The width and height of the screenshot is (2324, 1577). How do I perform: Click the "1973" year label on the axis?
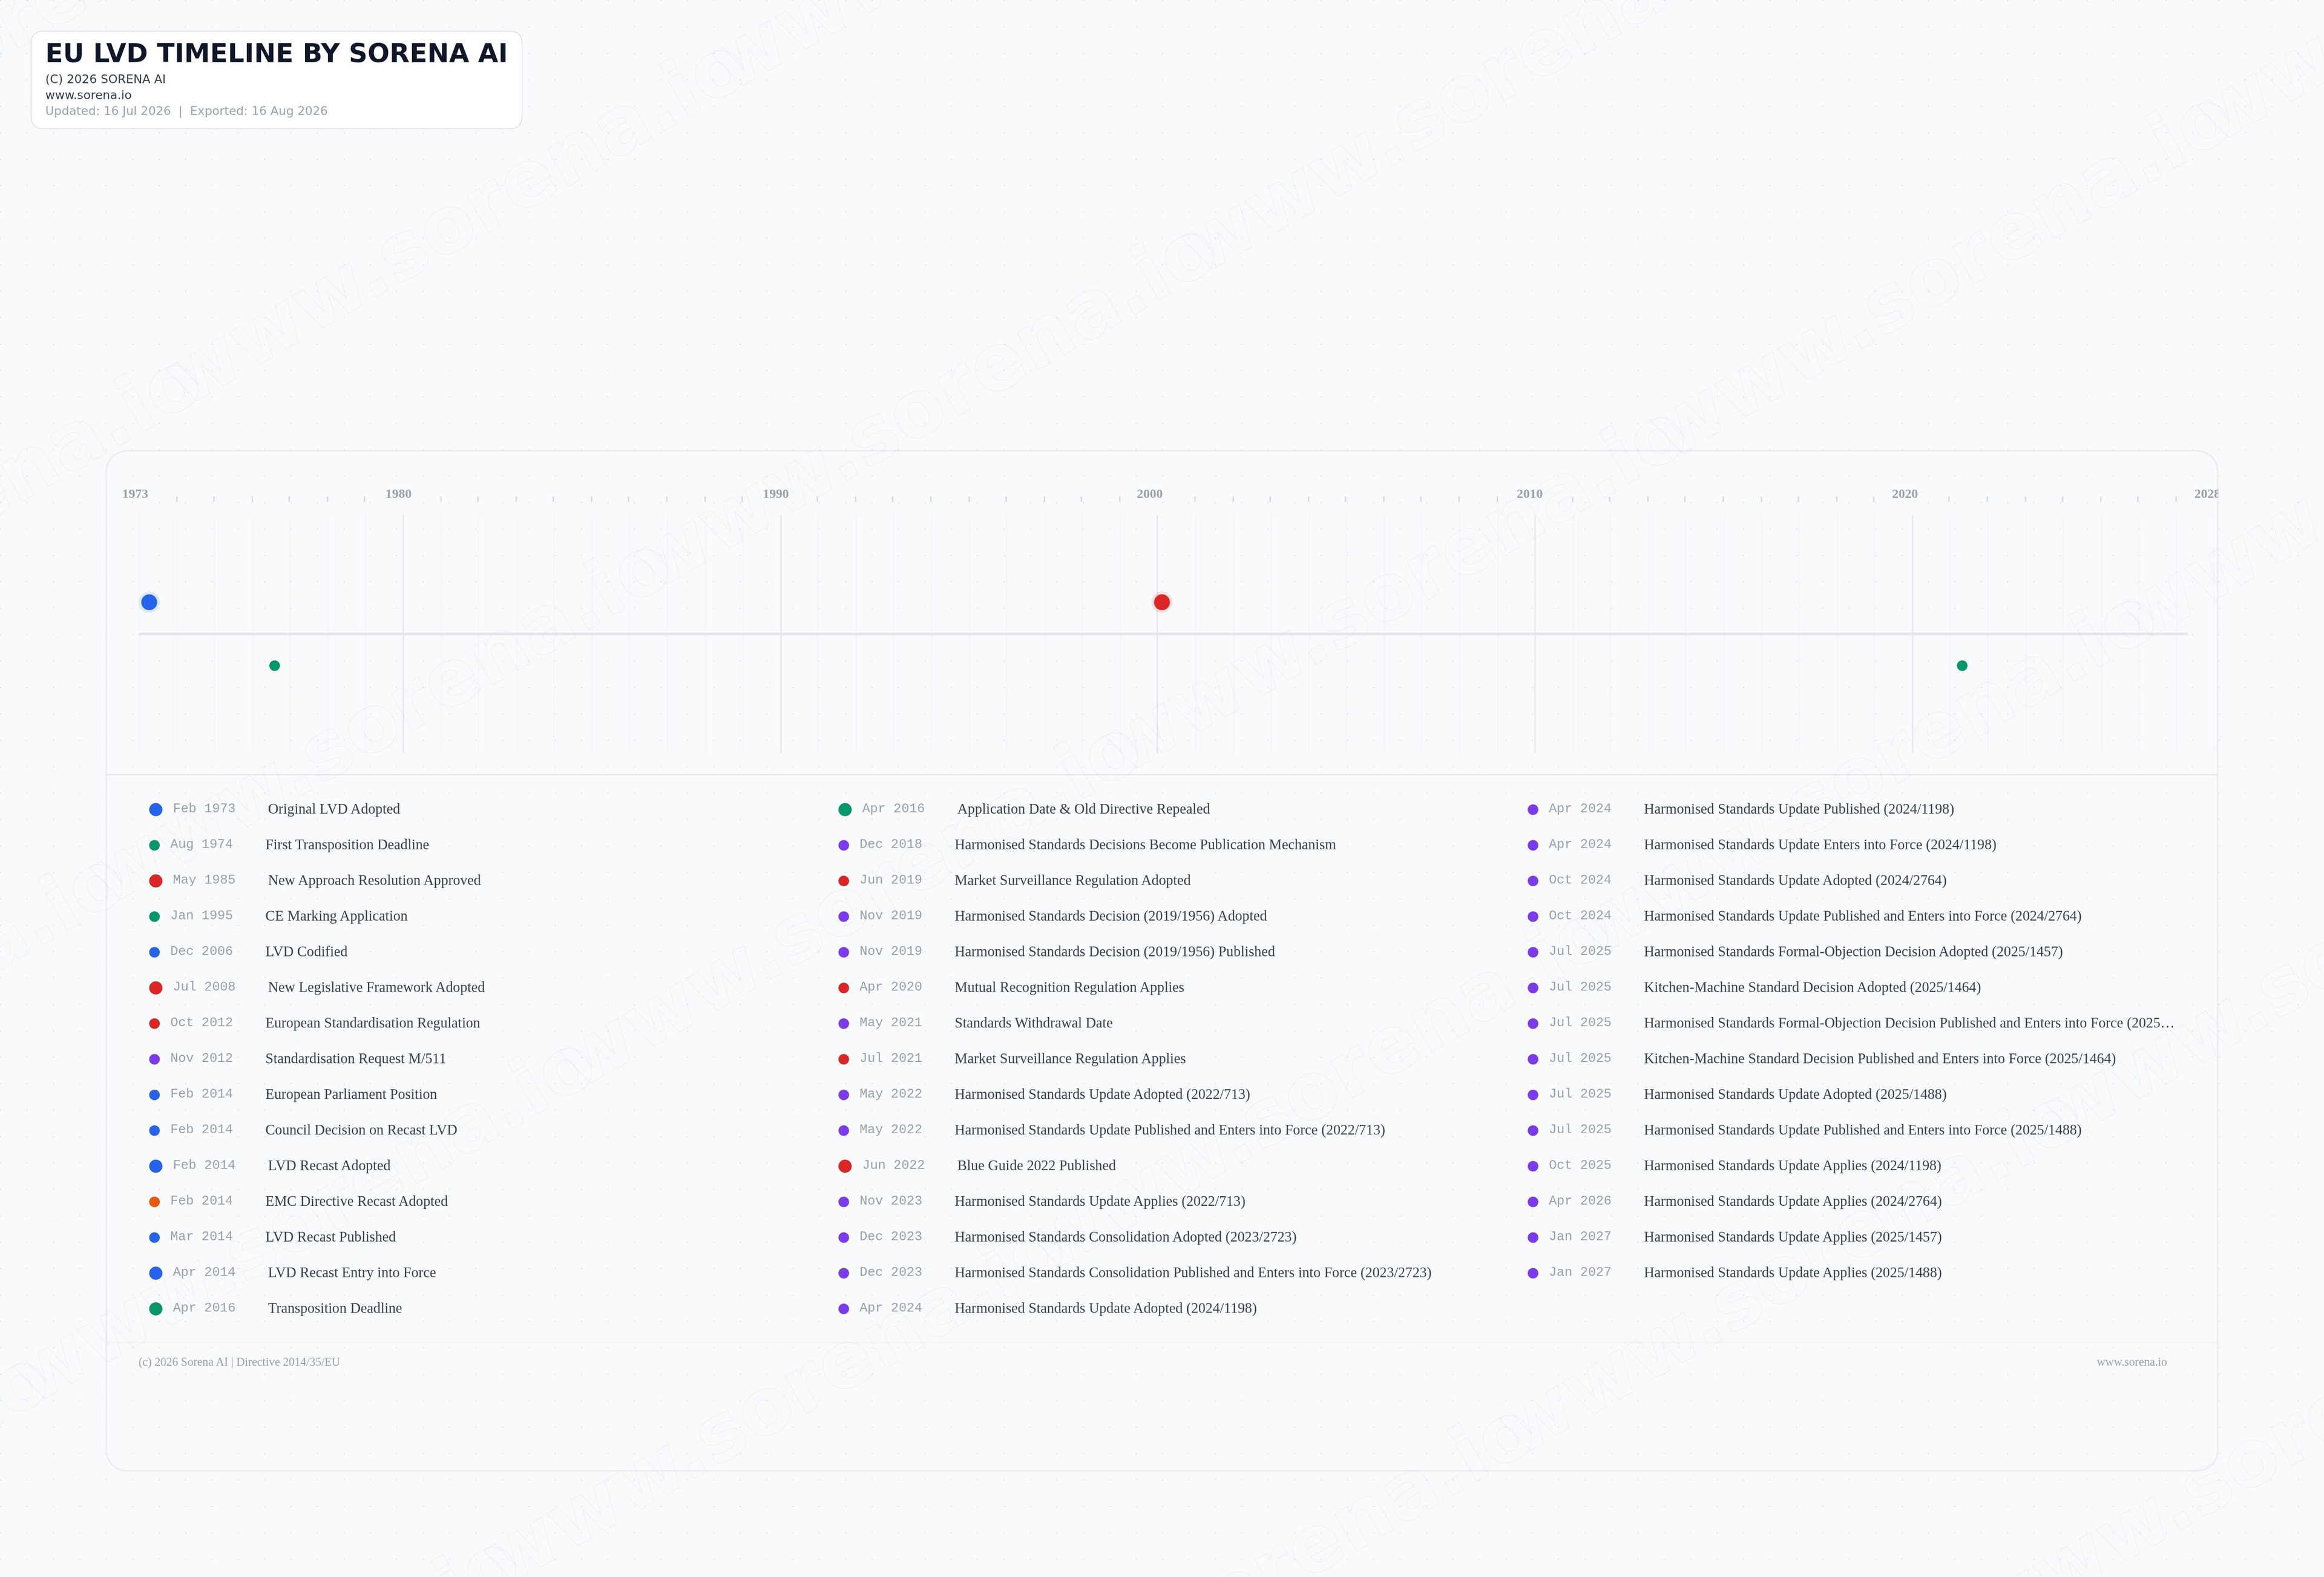(135, 494)
